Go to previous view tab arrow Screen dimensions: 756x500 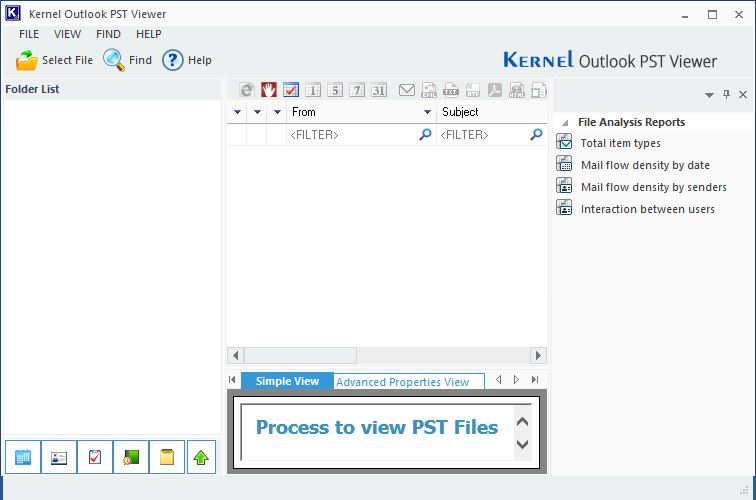pyautogui.click(x=499, y=379)
